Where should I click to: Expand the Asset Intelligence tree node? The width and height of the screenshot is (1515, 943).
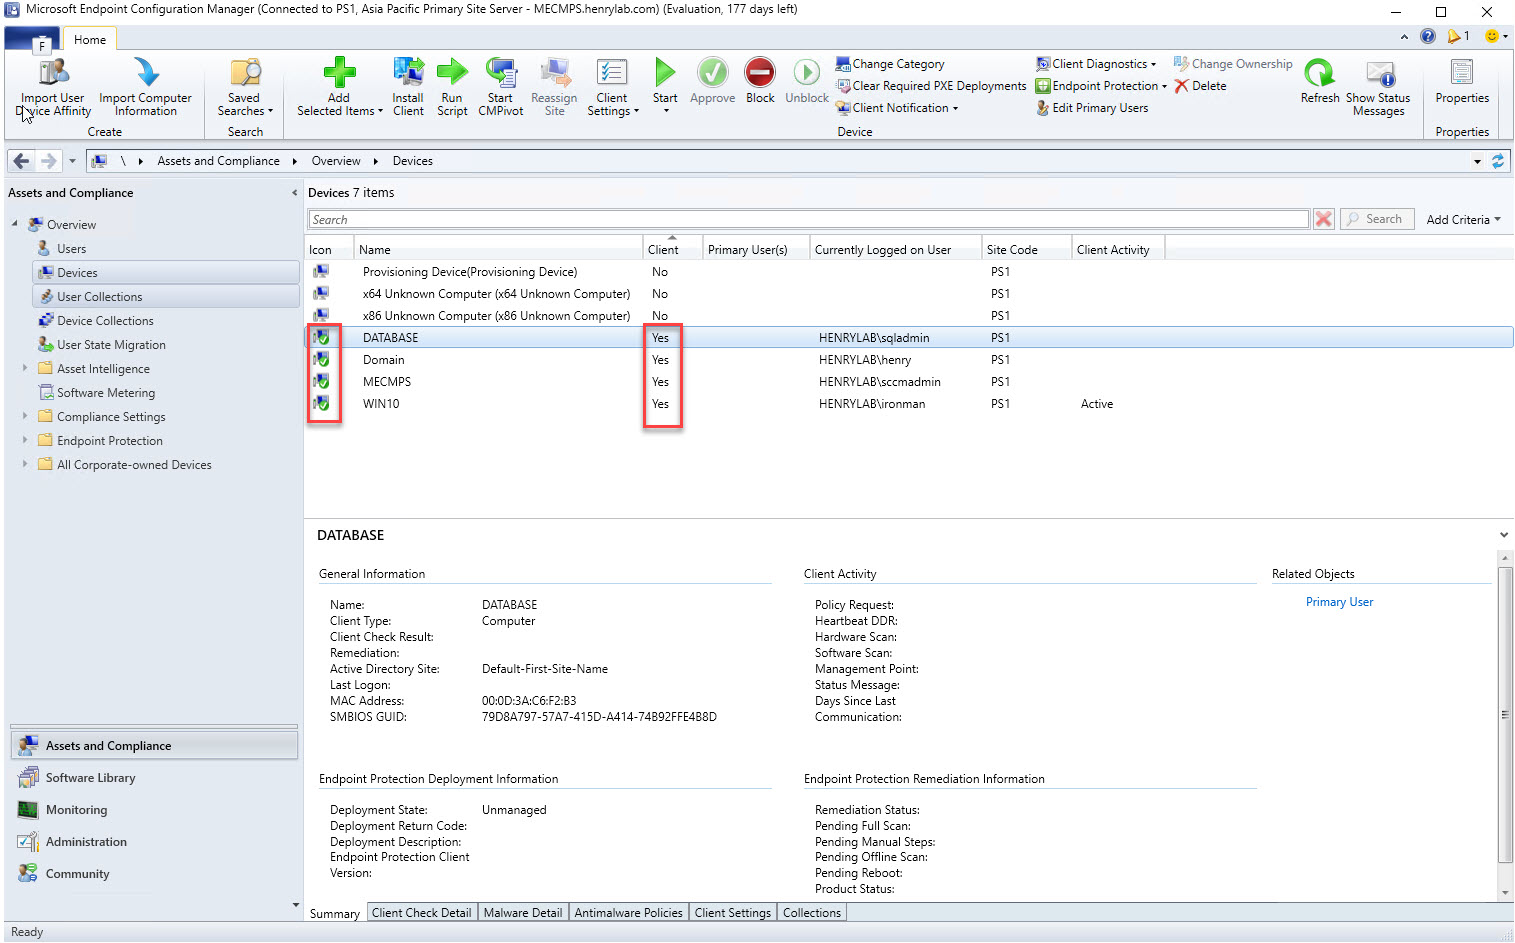[25, 369]
